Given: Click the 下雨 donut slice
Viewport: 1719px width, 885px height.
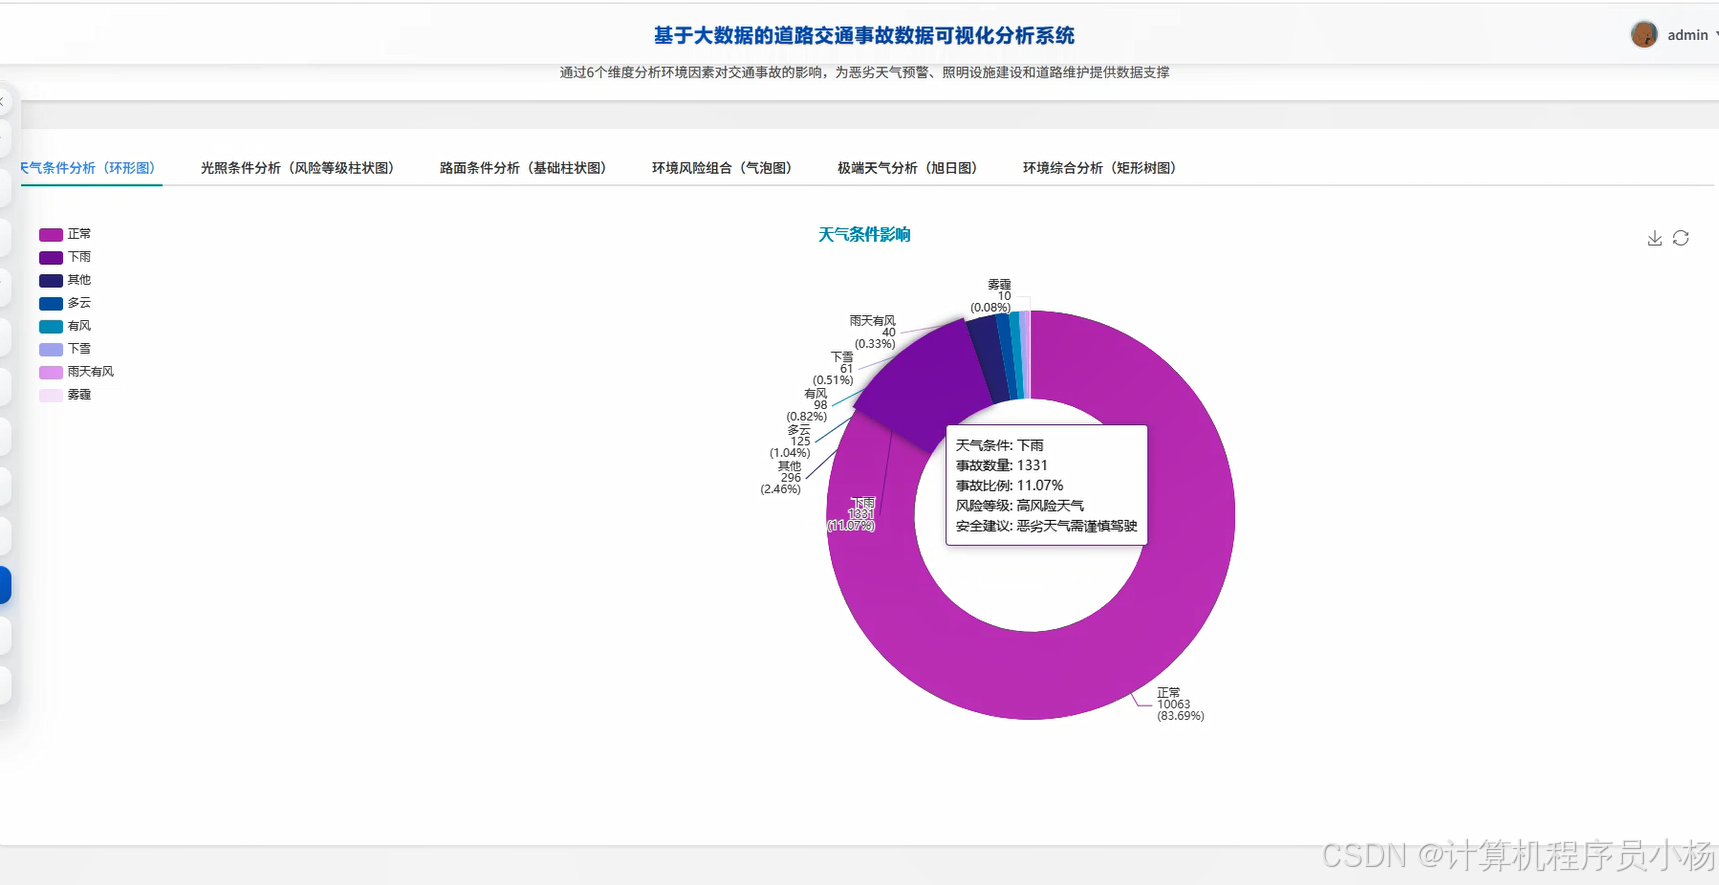Looking at the screenshot, I should click(x=920, y=385).
